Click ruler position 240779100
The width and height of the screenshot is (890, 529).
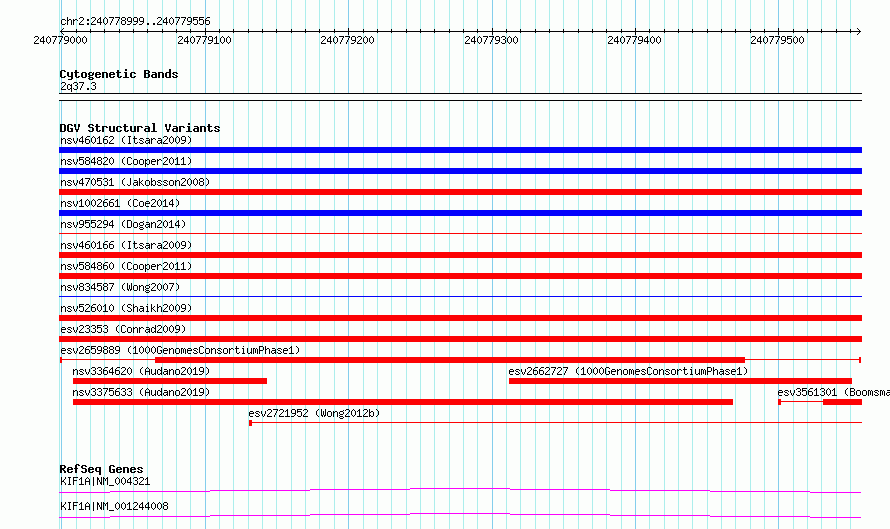pyautogui.click(x=204, y=40)
